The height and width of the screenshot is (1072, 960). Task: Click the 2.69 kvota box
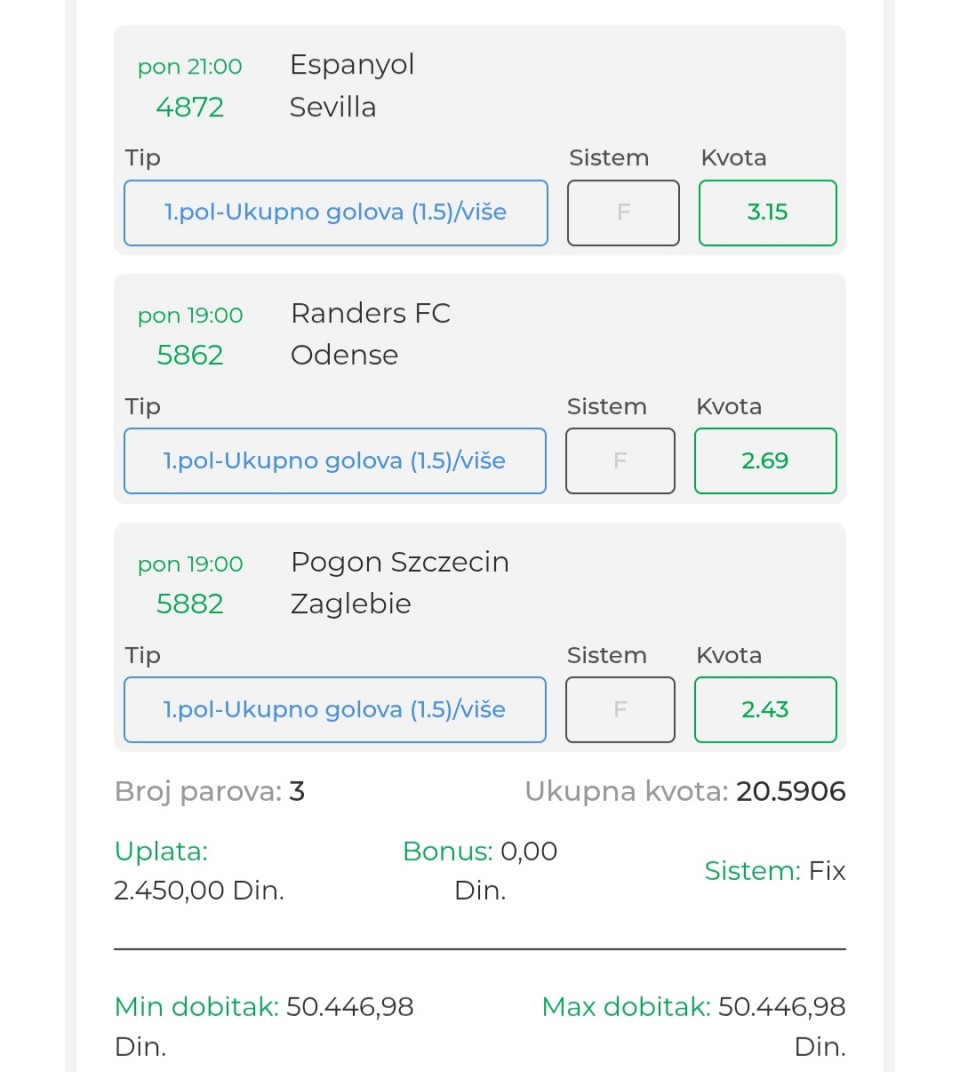coord(765,461)
